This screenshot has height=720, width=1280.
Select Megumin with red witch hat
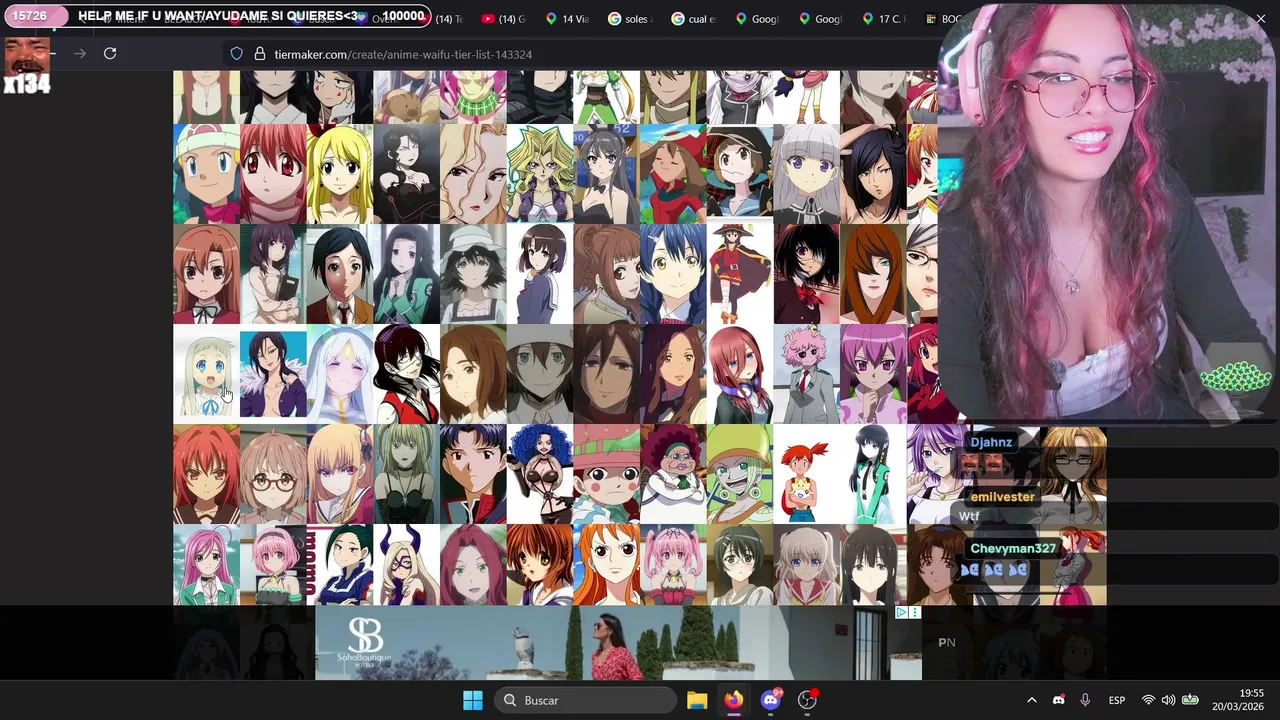coord(739,274)
